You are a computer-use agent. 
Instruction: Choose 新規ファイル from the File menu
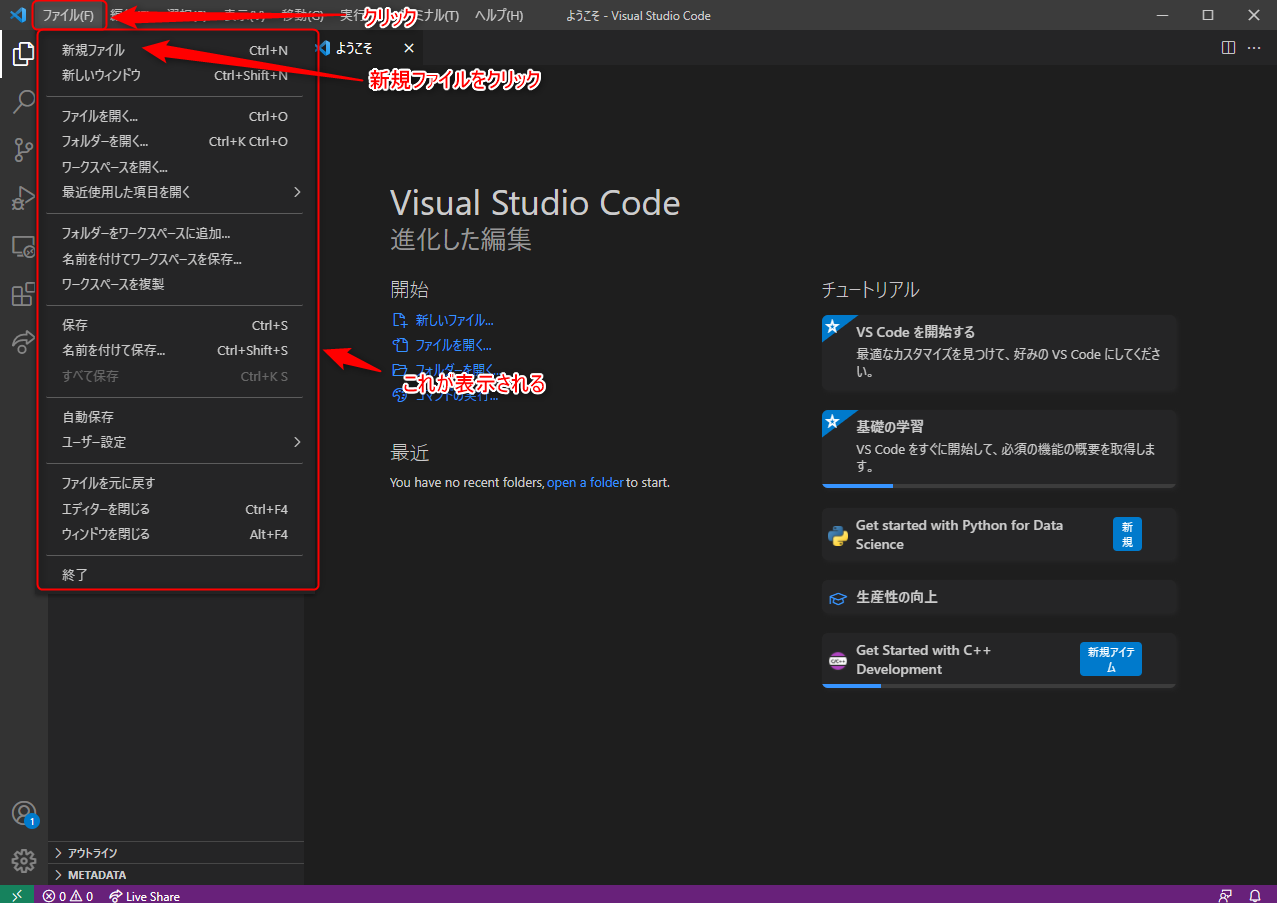(175, 50)
